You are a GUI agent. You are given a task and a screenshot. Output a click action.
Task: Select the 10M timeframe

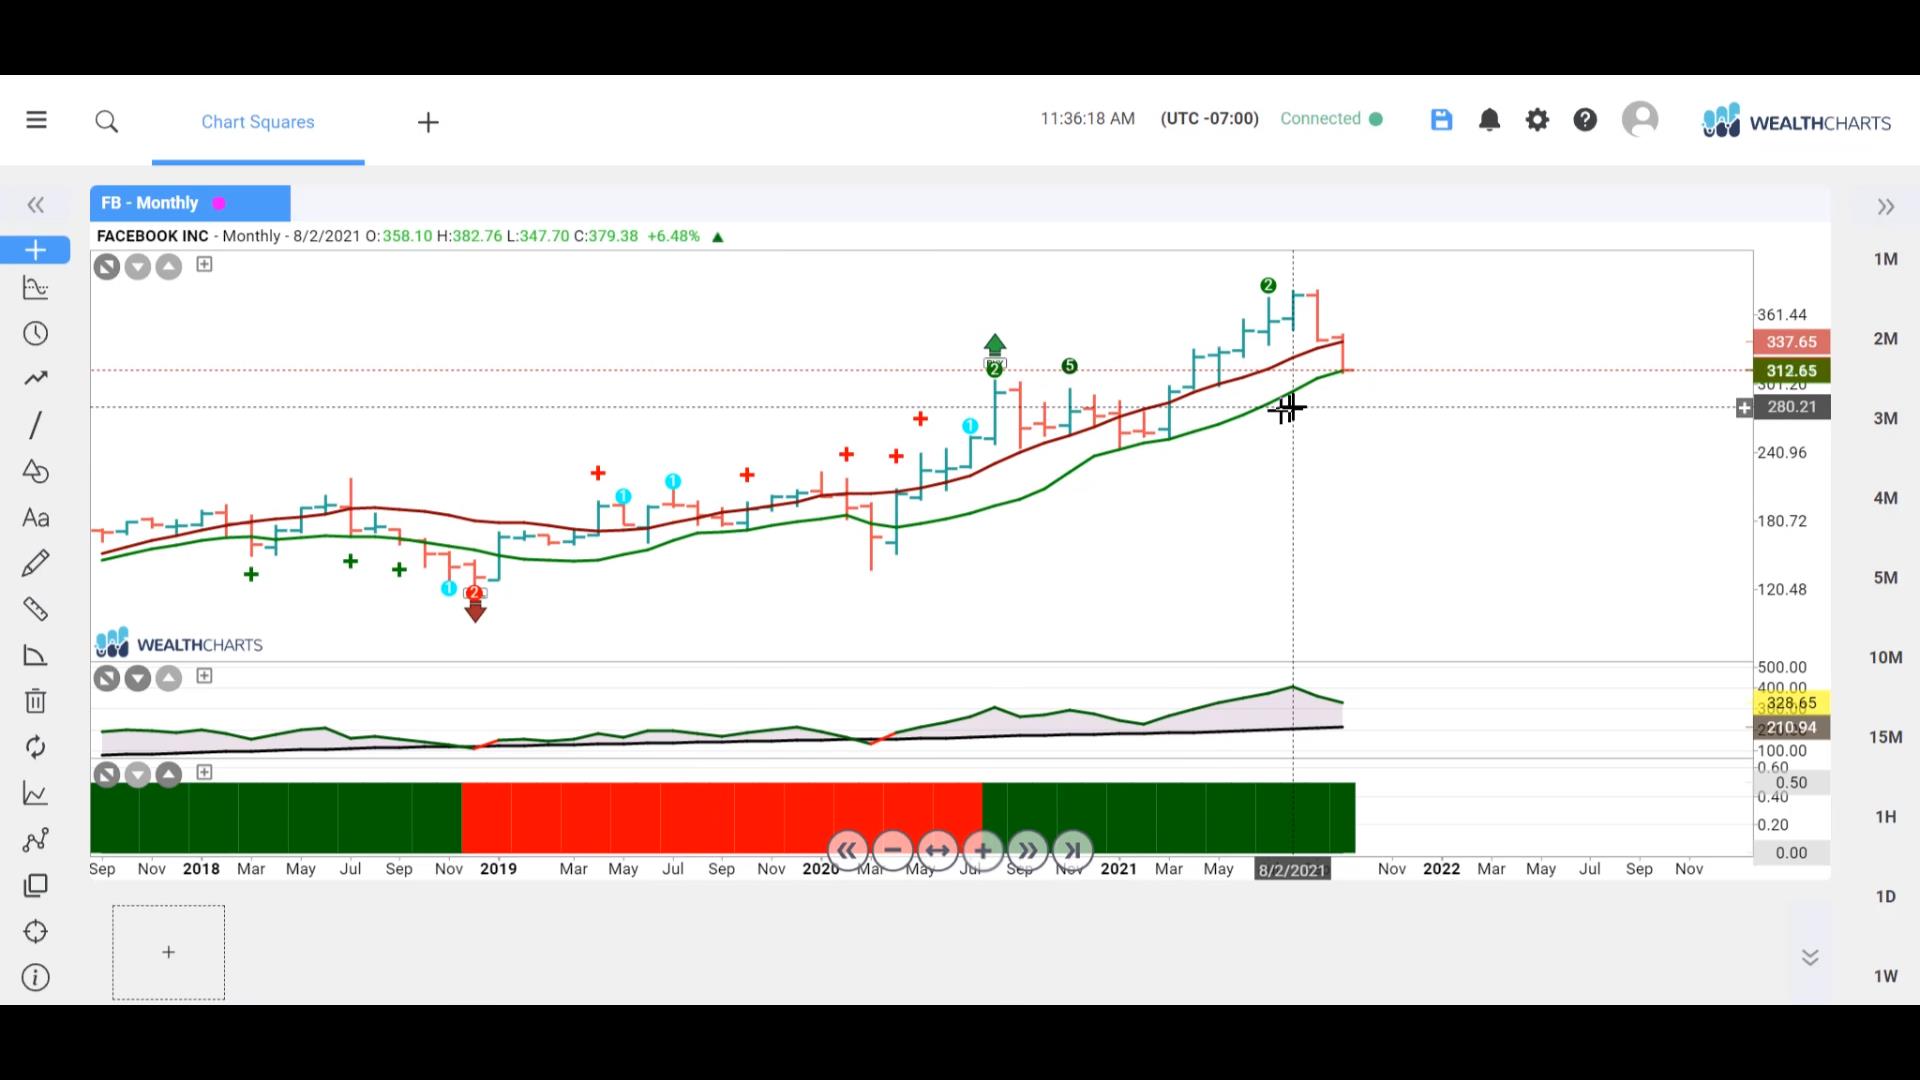click(x=1885, y=657)
